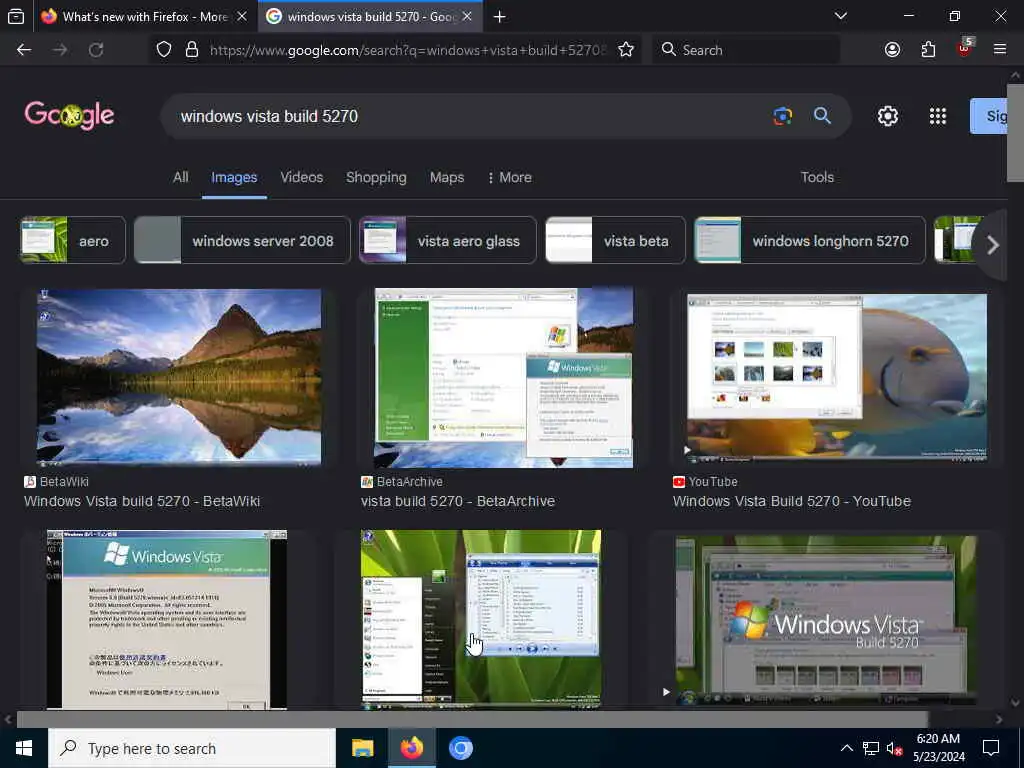Viewport: 1024px width, 768px height.
Task: Bookmark this page with the star
Action: tap(626, 50)
